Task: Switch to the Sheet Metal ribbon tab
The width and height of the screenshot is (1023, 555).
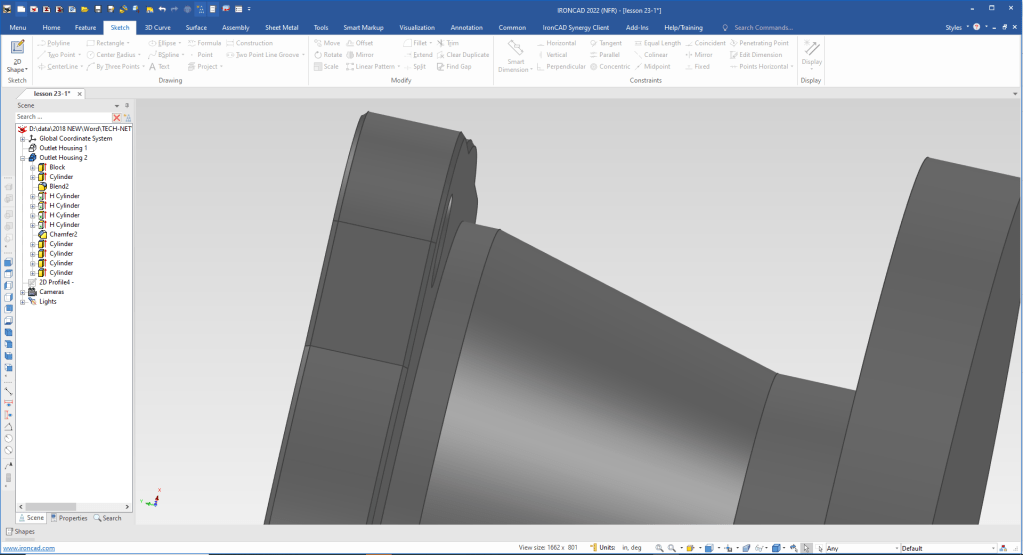Action: click(x=281, y=28)
